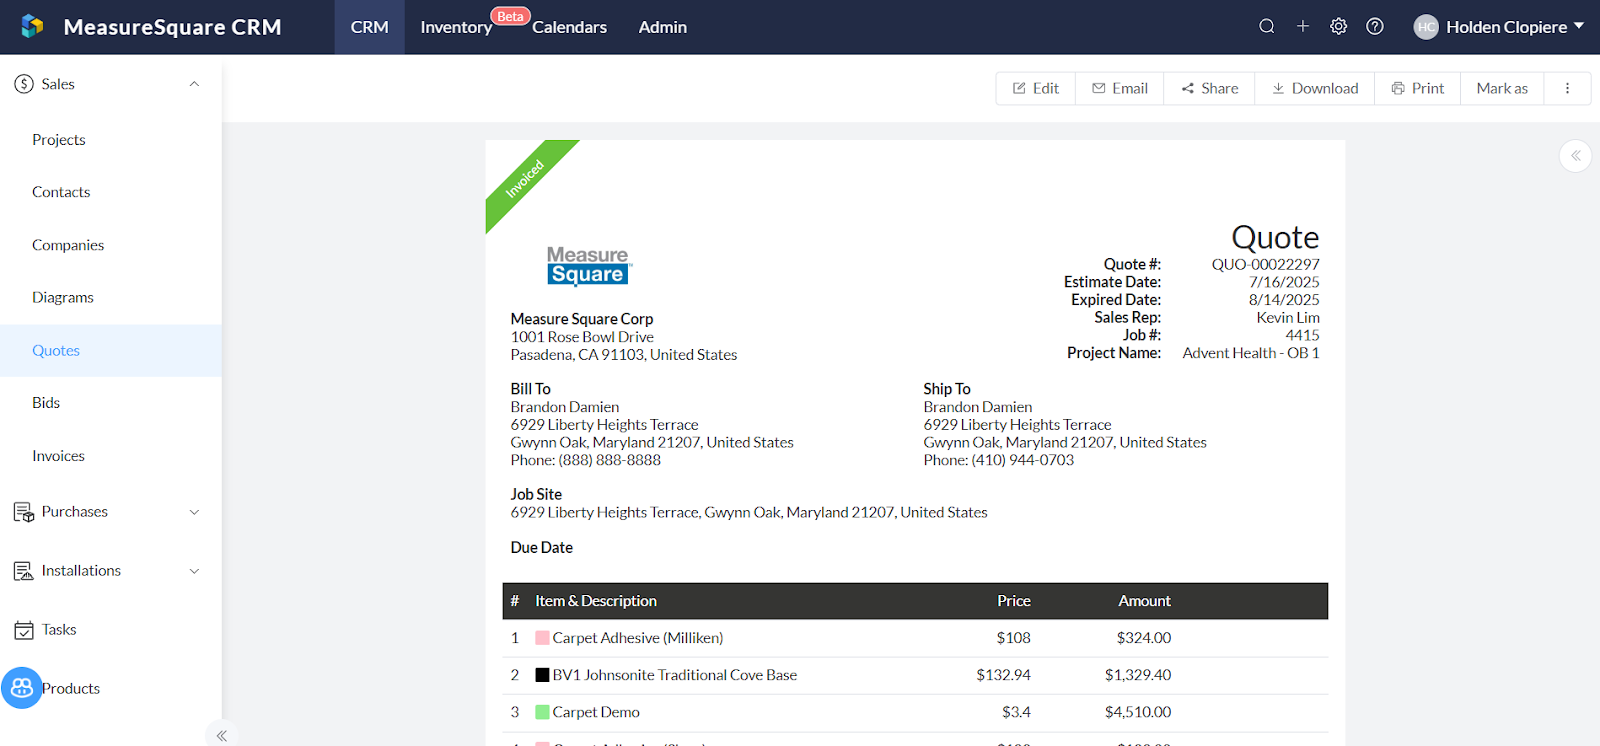Expand the right side panel chevron
The height and width of the screenshot is (746, 1600).
pos(1576,156)
